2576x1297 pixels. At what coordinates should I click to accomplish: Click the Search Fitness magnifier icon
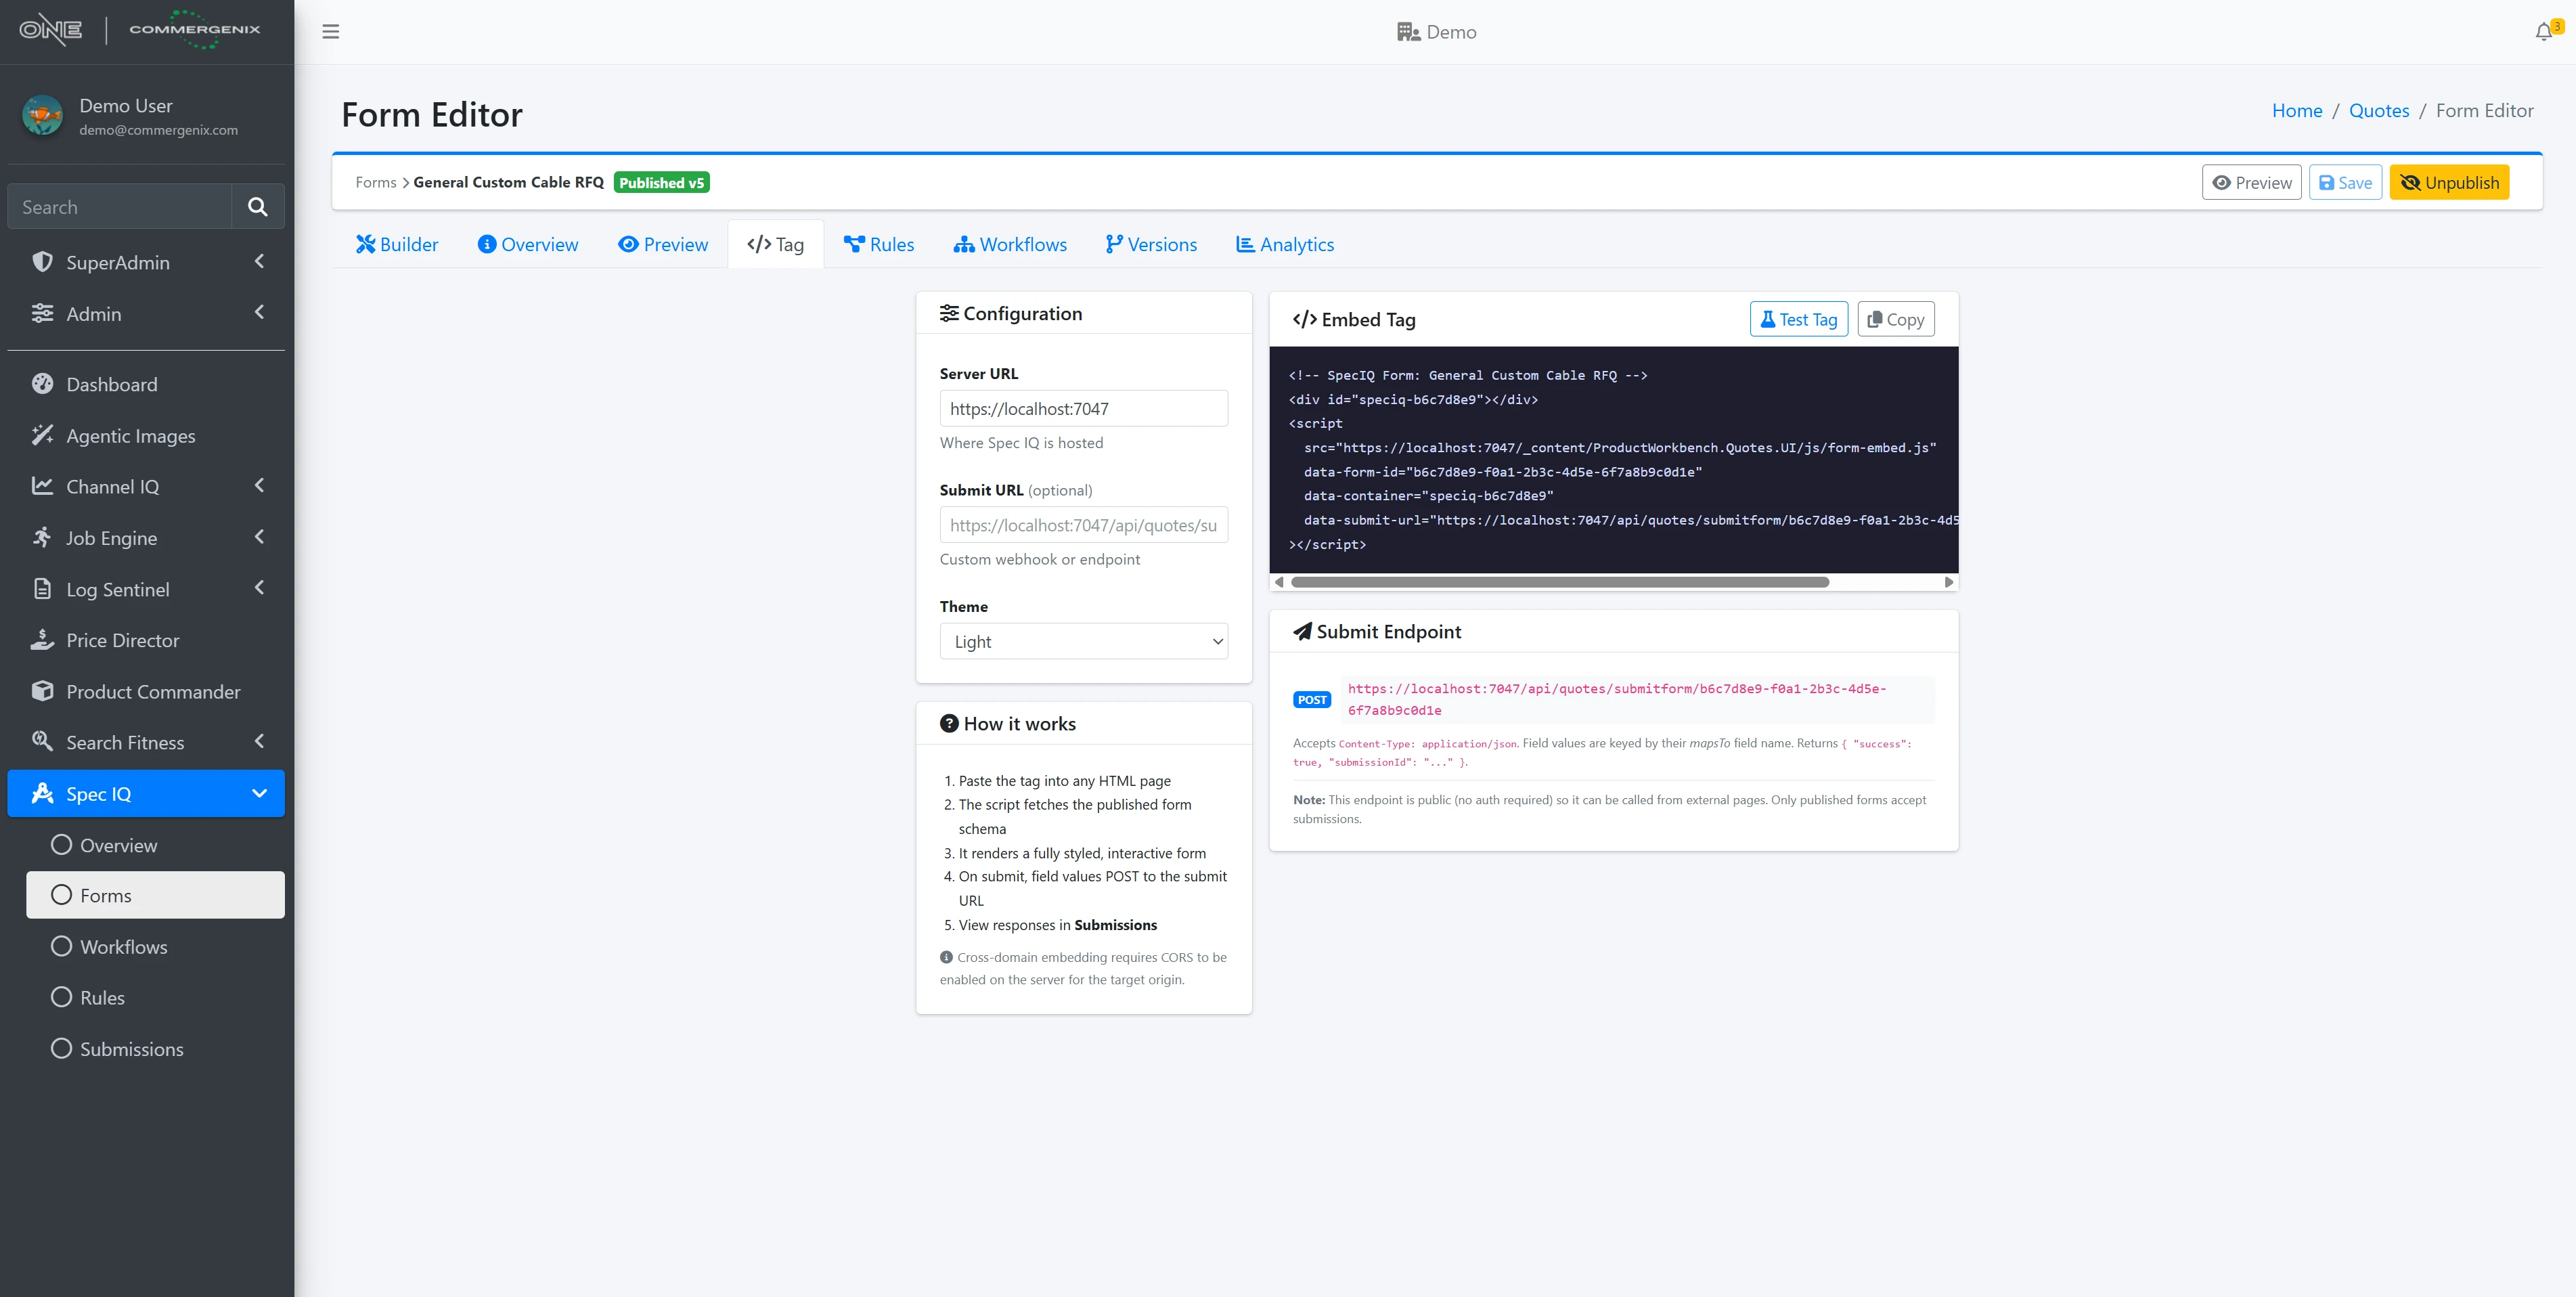pos(42,742)
